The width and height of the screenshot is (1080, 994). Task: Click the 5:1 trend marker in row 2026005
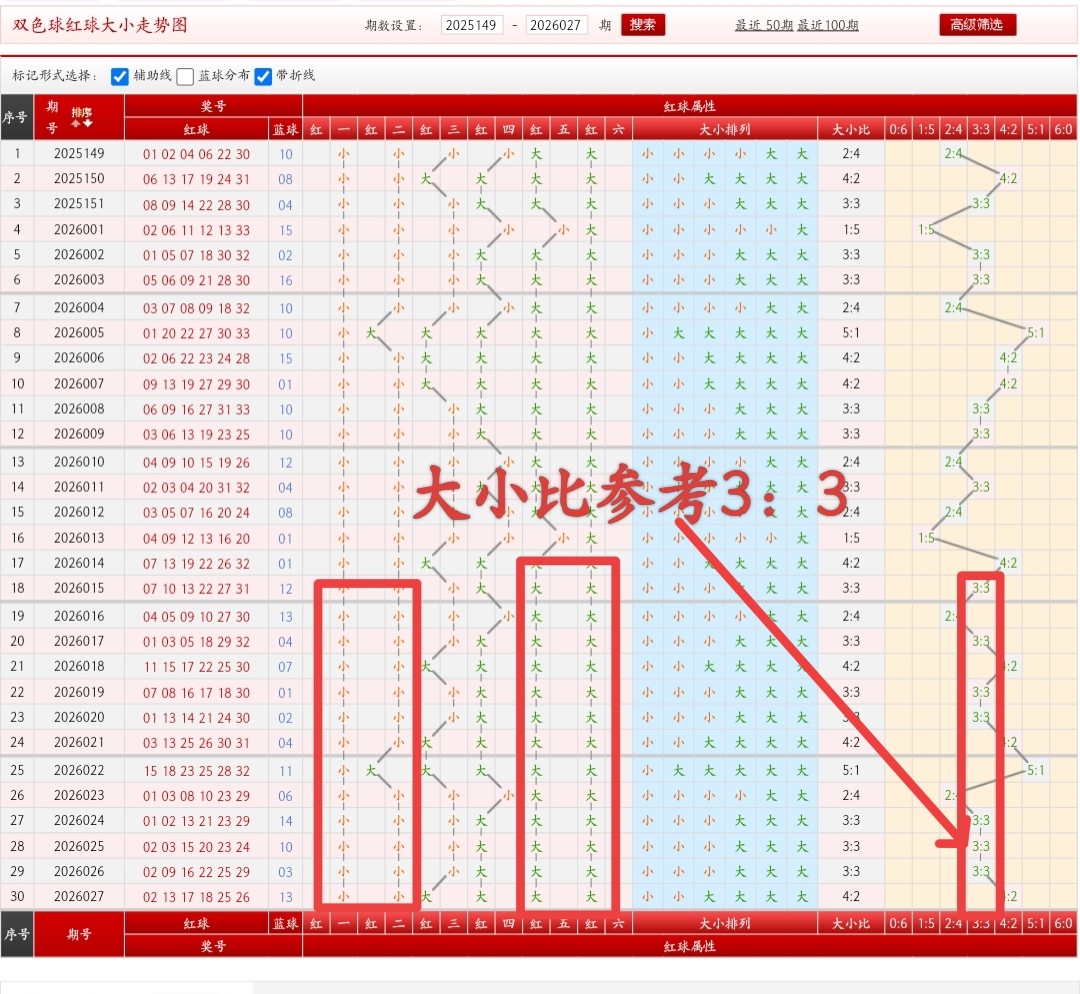1036,333
